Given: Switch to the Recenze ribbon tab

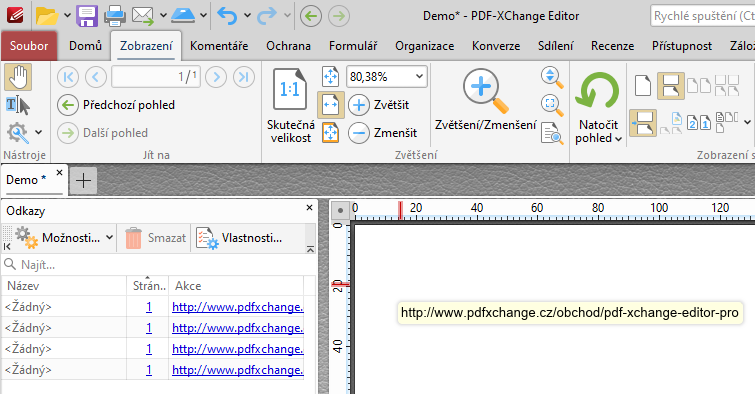Looking at the screenshot, I should pyautogui.click(x=612, y=46).
